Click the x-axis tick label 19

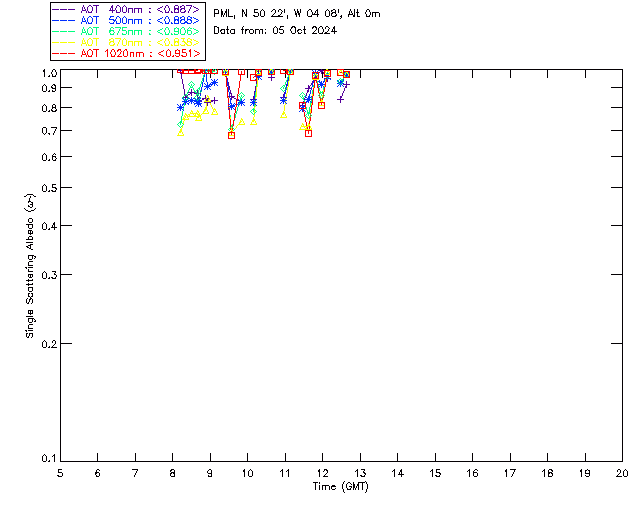tap(585, 473)
